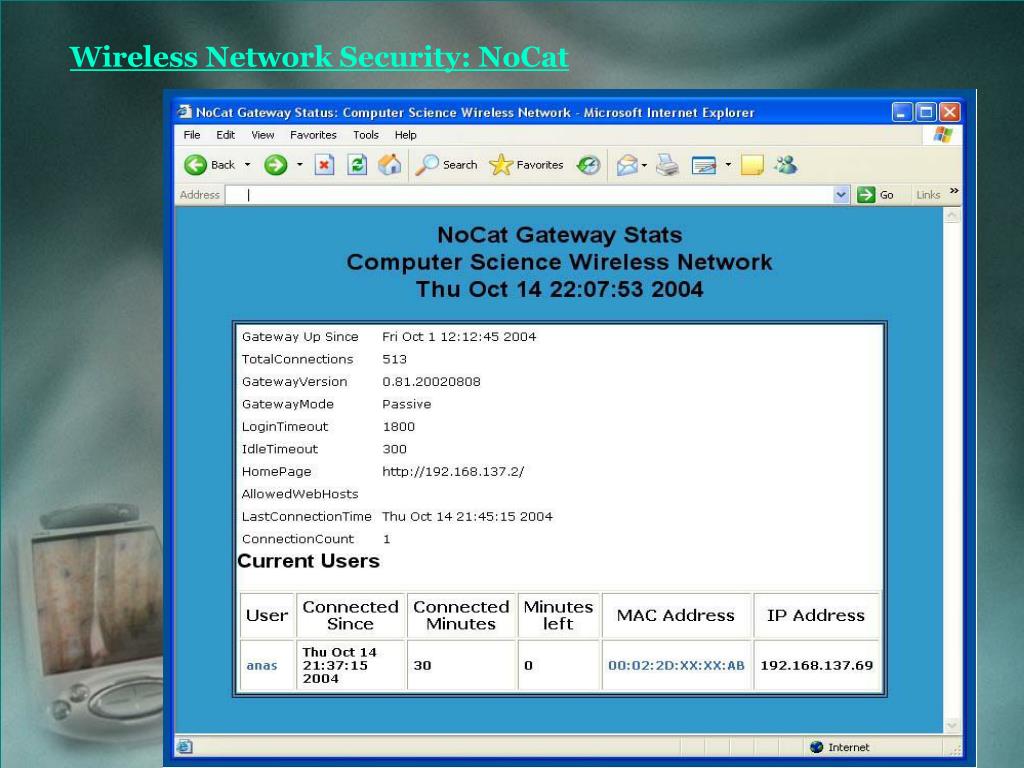Click the GatewayVersion value 0.81.20020808
This screenshot has height=768, width=1024.
pyautogui.click(x=431, y=381)
